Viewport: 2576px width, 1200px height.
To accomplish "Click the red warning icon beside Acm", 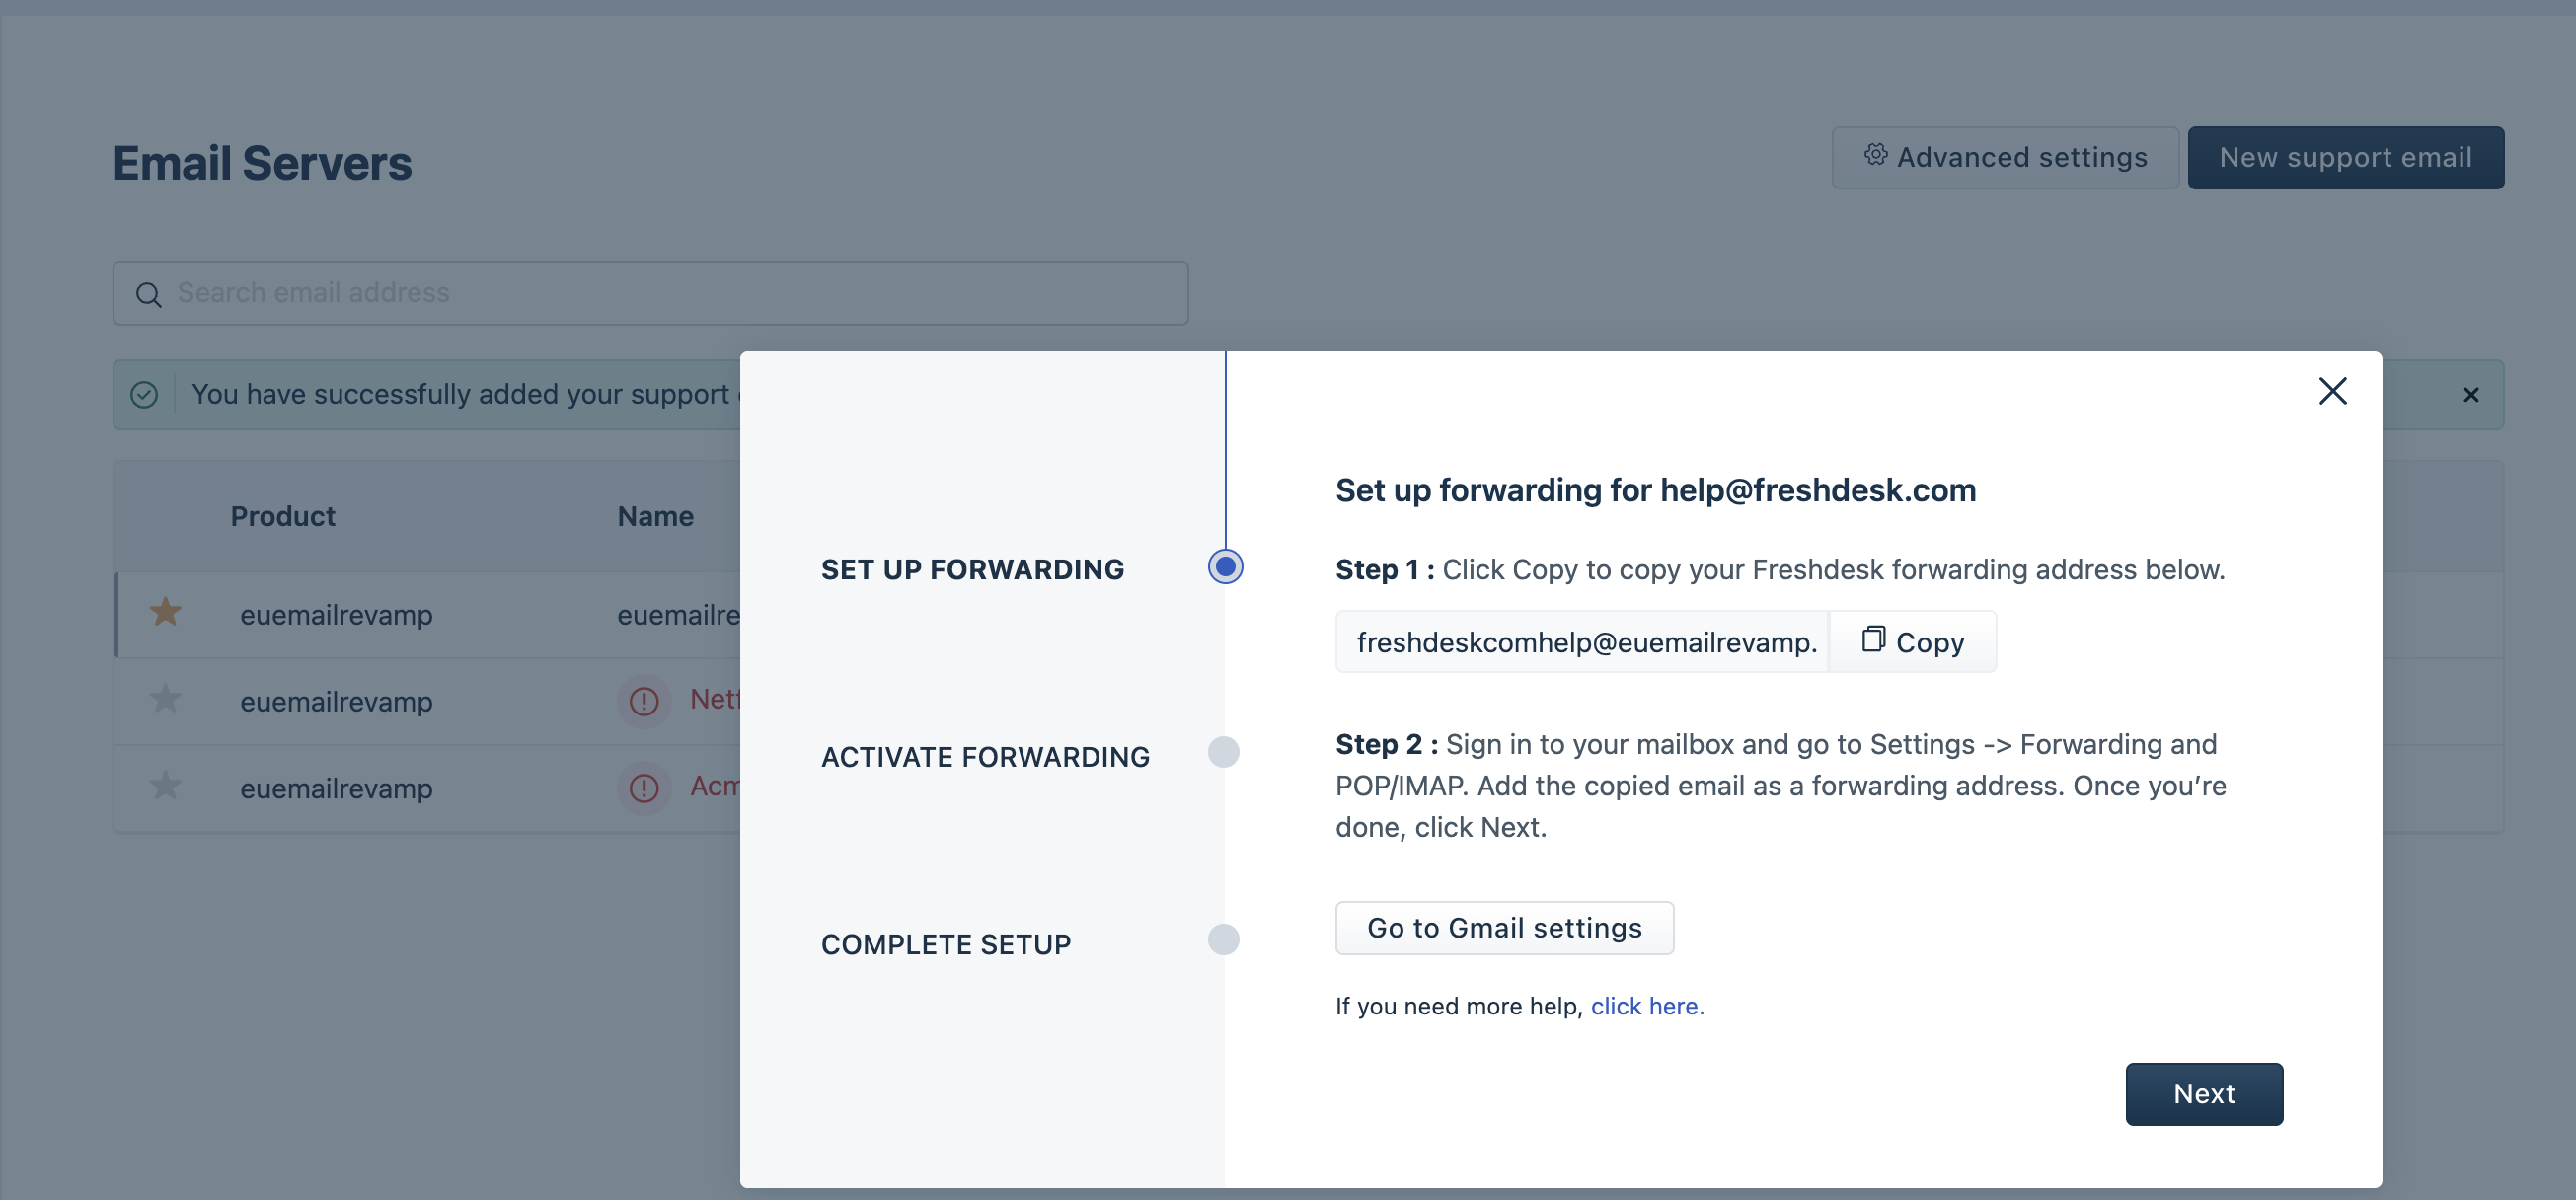I will [644, 788].
